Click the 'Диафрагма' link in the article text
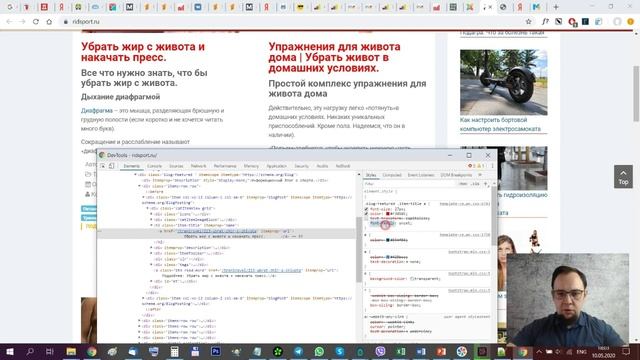This screenshot has width=640, height=360. pyautogui.click(x=97, y=111)
